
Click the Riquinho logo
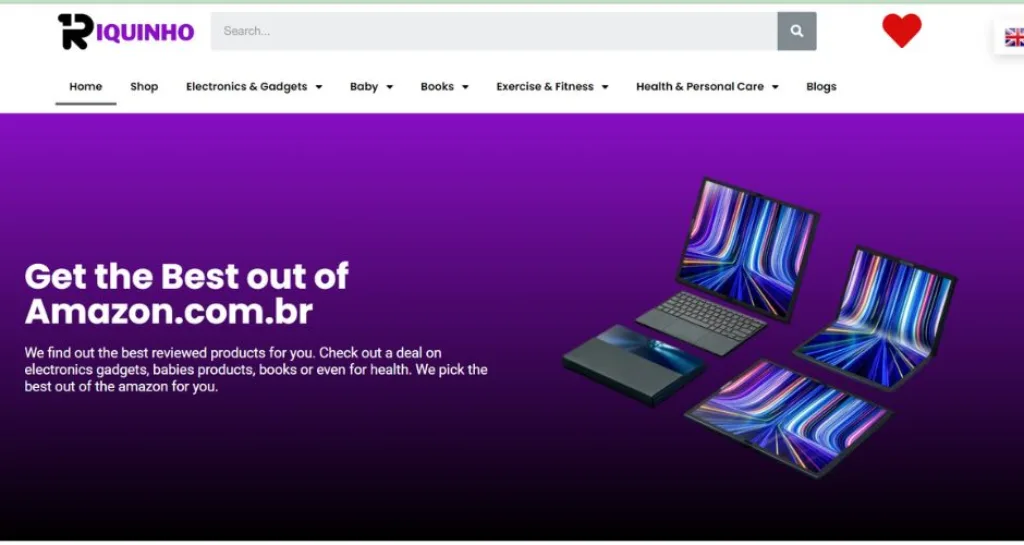pyautogui.click(x=126, y=32)
